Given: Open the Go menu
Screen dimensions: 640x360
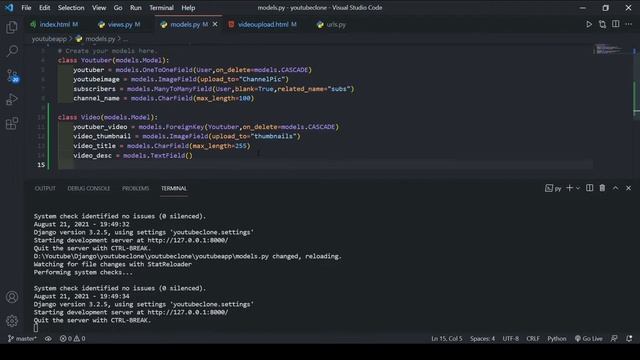Looking at the screenshot, I should 118,8.
